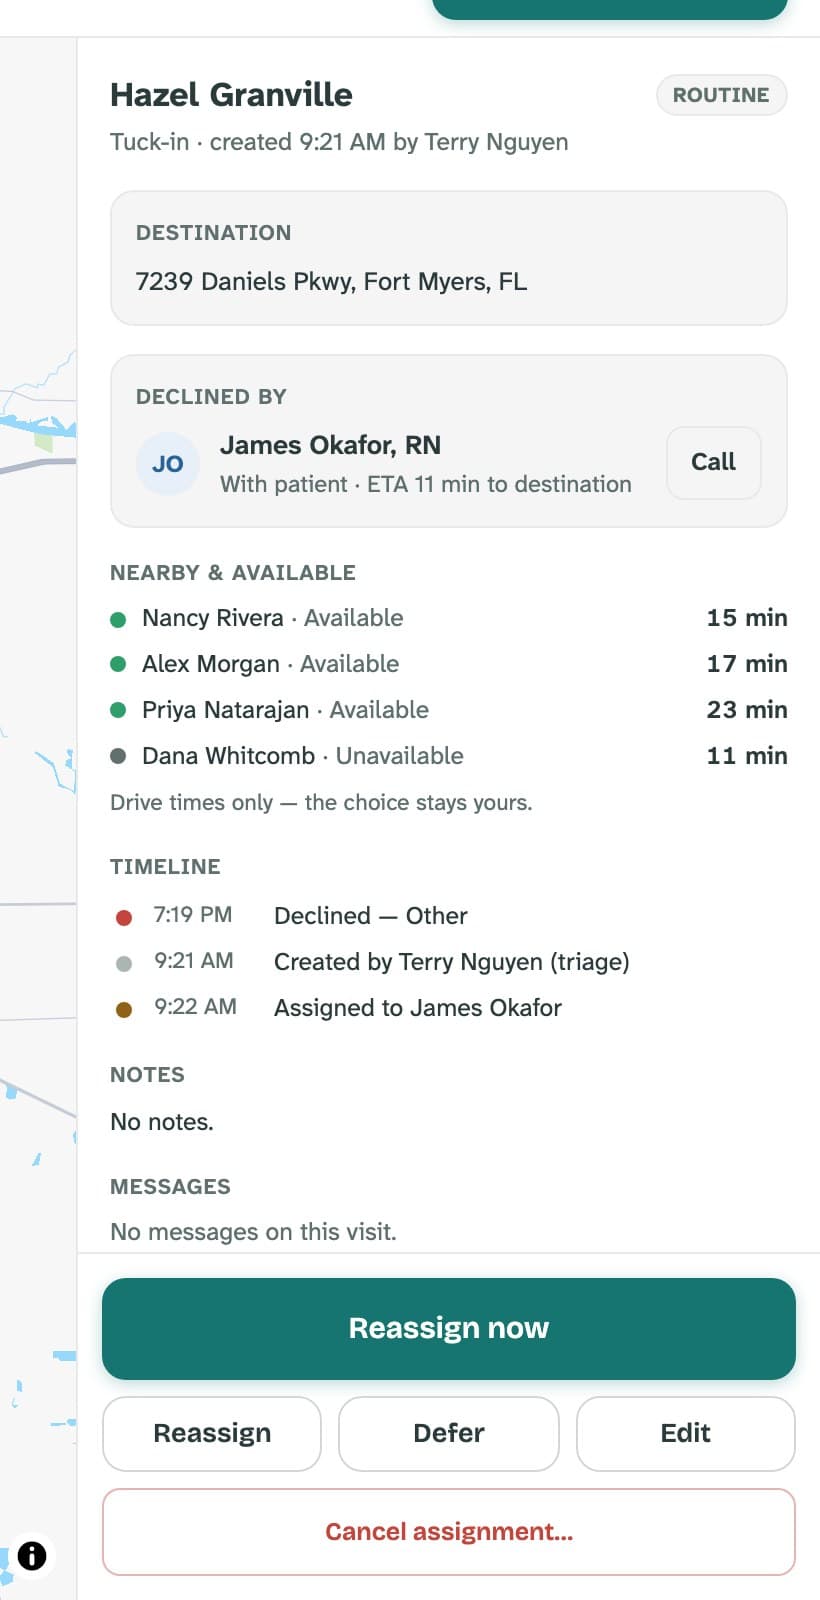820x1600 pixels.
Task: Click James Okafor's JO avatar
Action: tap(168, 464)
